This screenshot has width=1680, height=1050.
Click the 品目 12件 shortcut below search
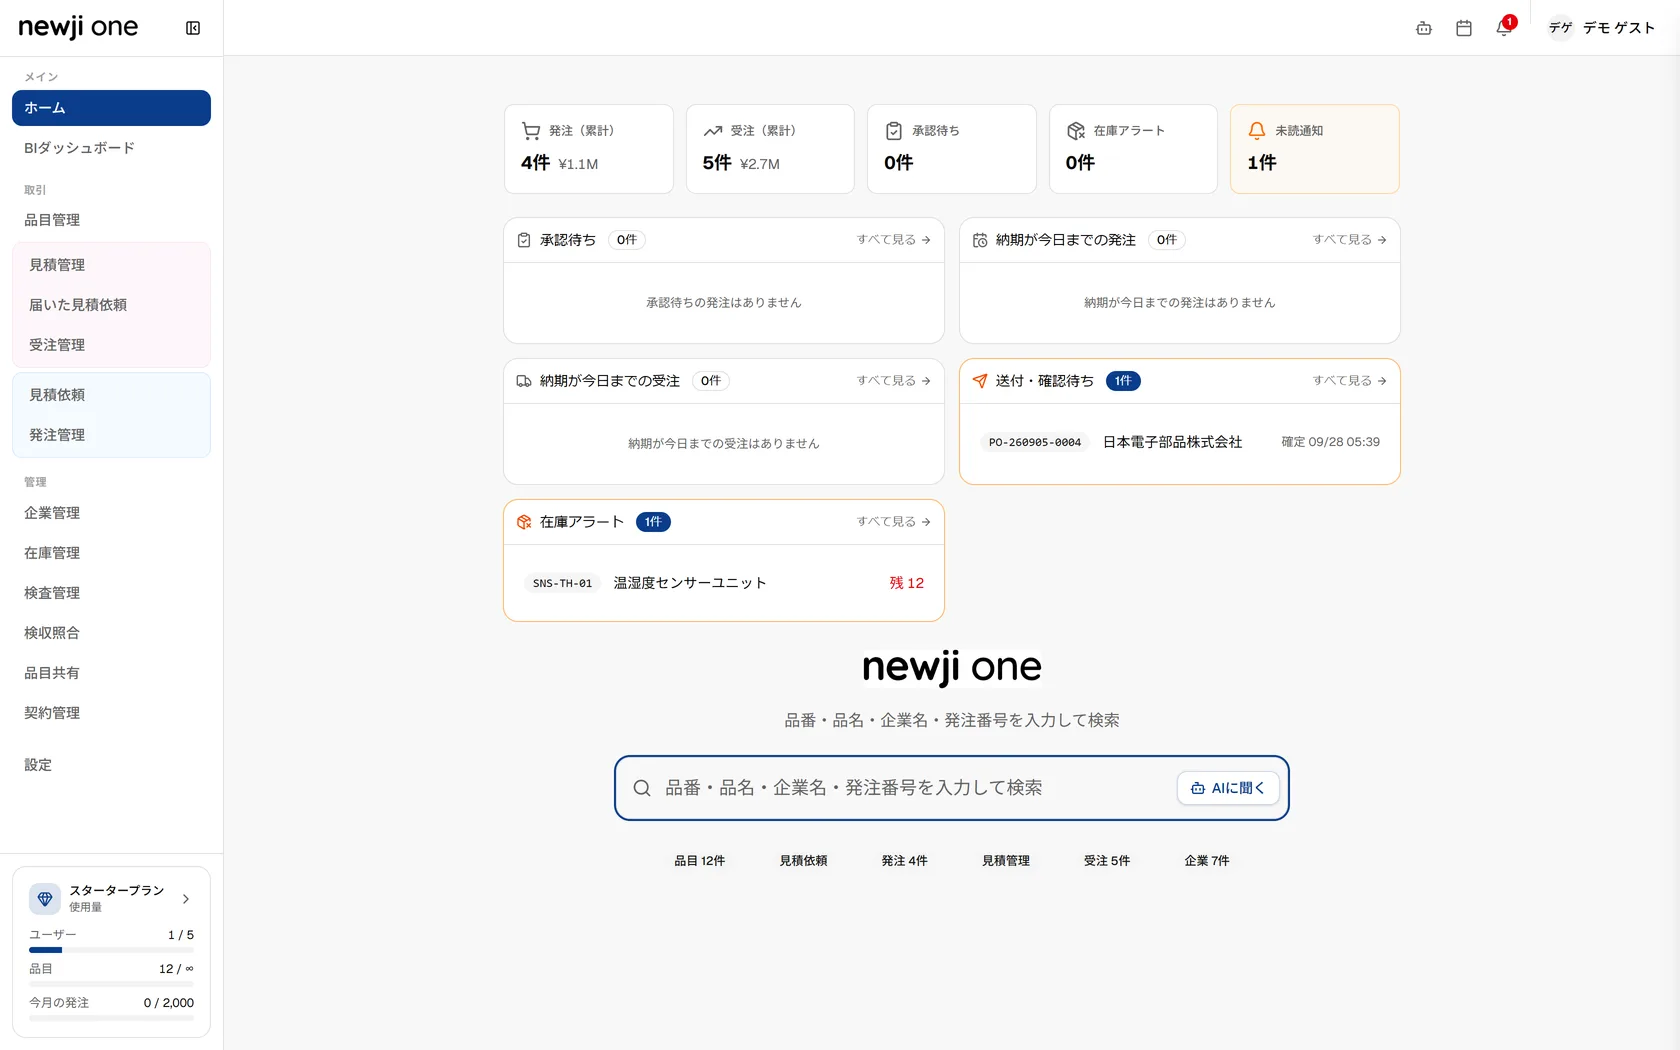pyautogui.click(x=700, y=861)
